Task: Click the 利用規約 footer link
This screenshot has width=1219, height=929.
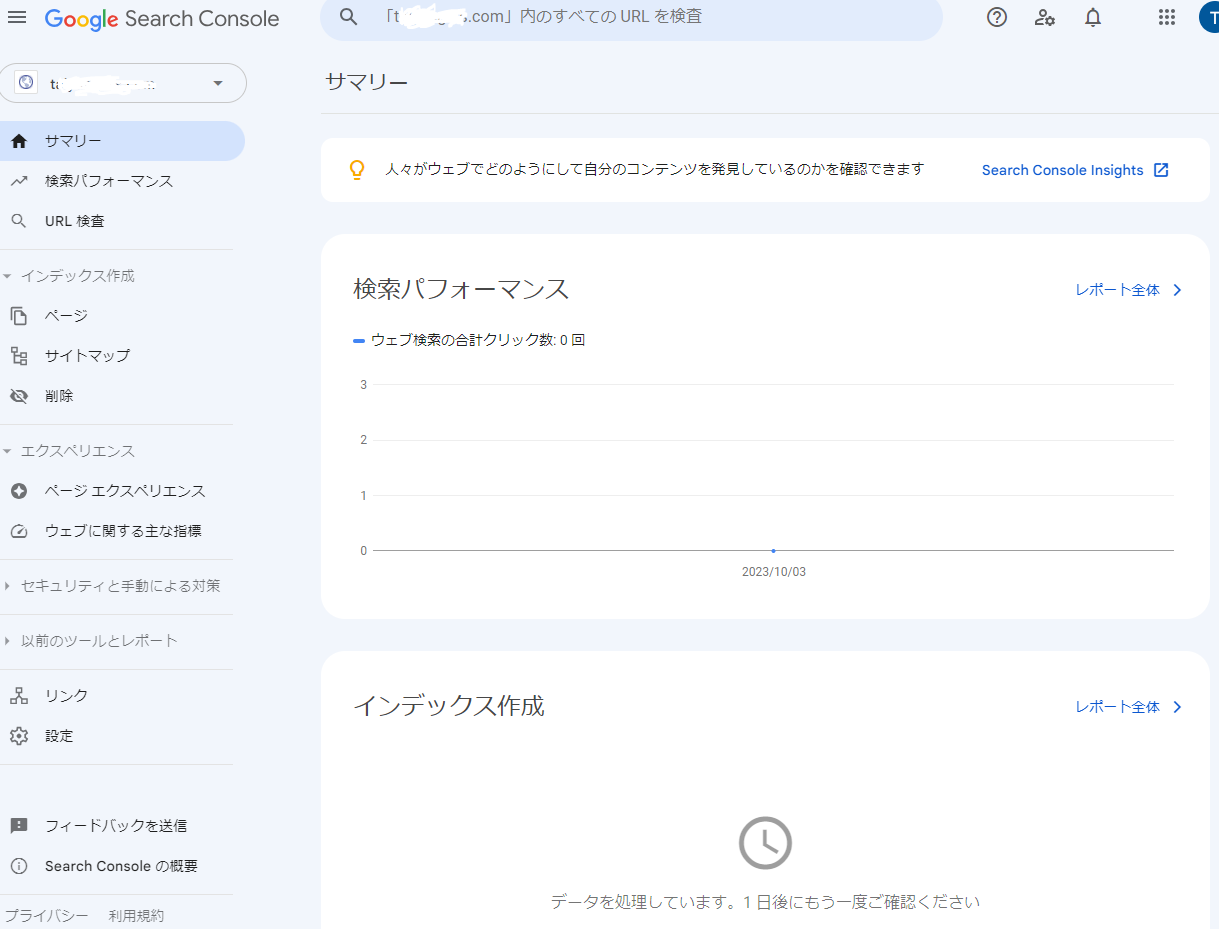Action: tap(136, 916)
